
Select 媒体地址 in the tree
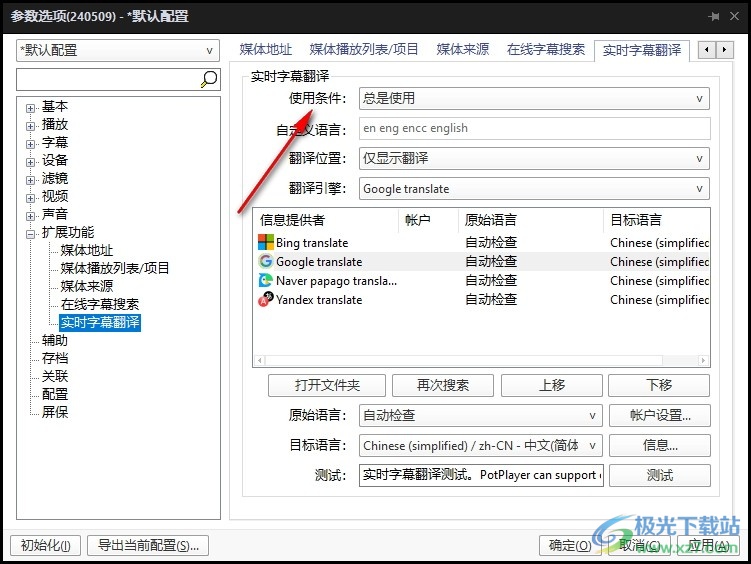(87, 250)
